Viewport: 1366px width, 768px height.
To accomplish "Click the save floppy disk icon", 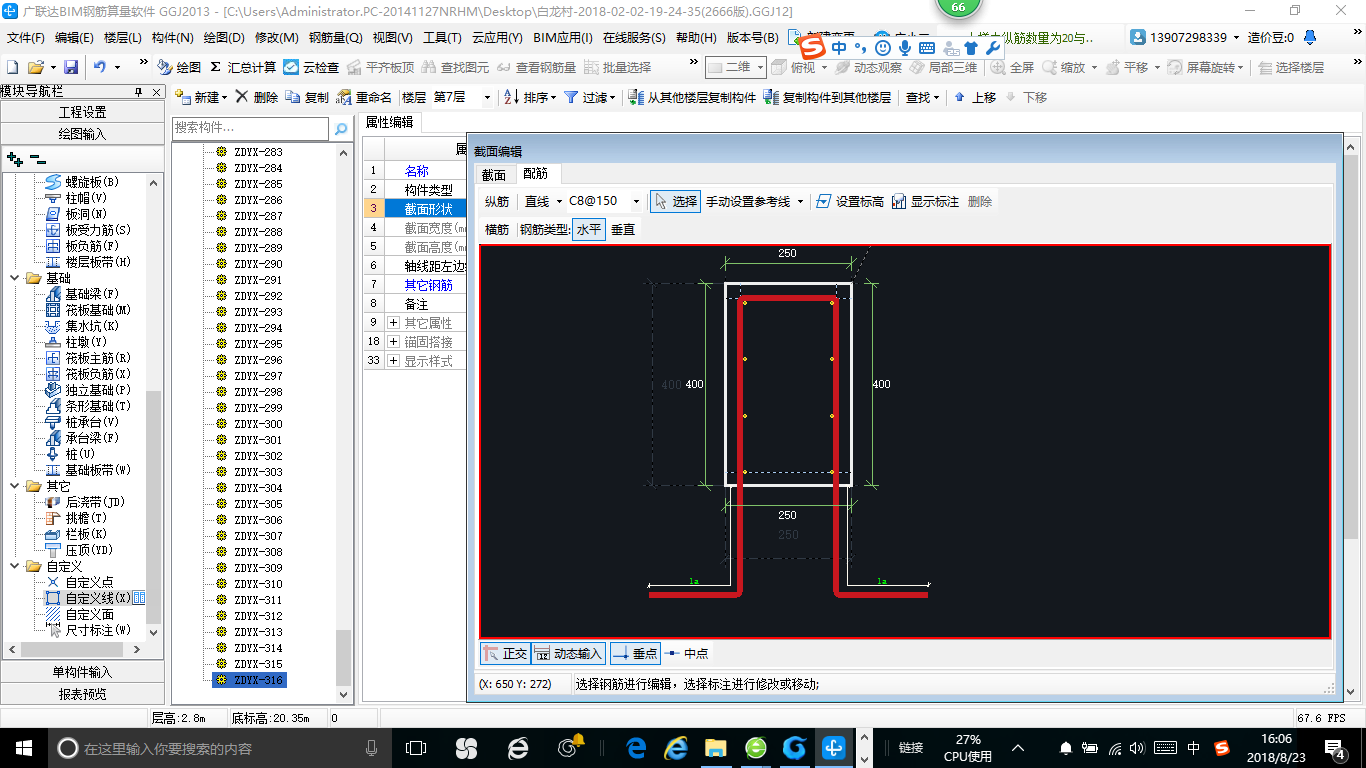I will tap(71, 67).
